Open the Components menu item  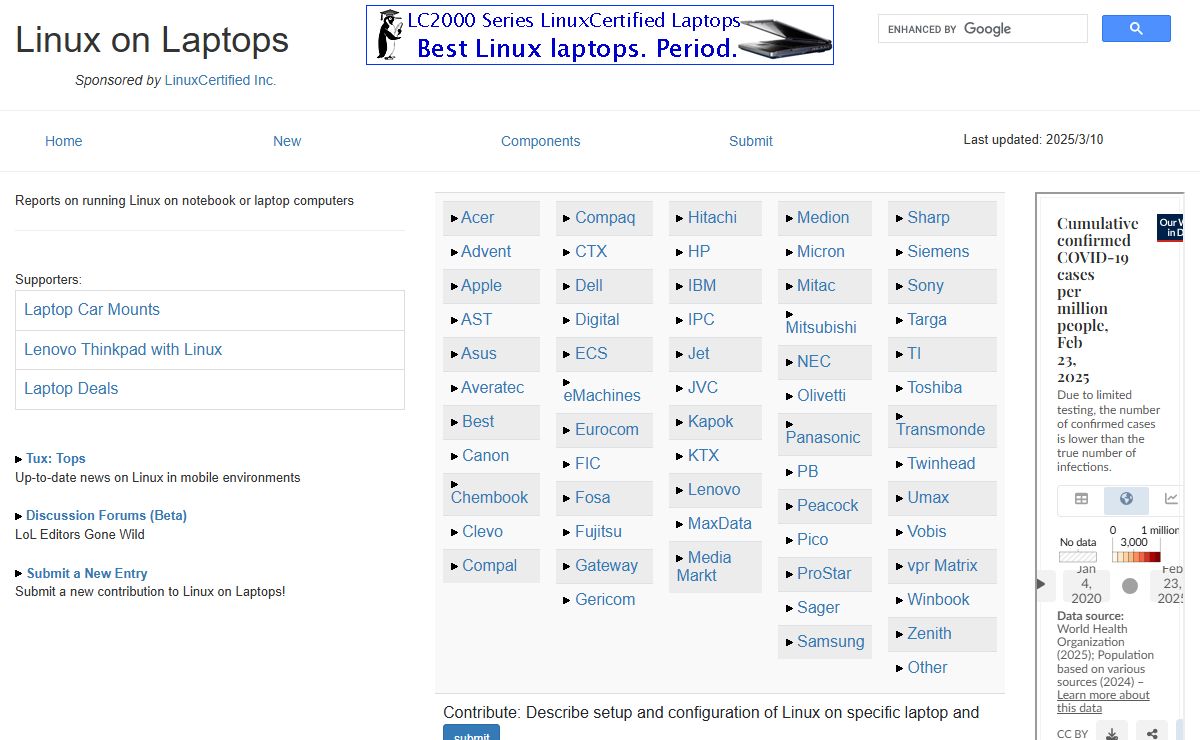(541, 141)
